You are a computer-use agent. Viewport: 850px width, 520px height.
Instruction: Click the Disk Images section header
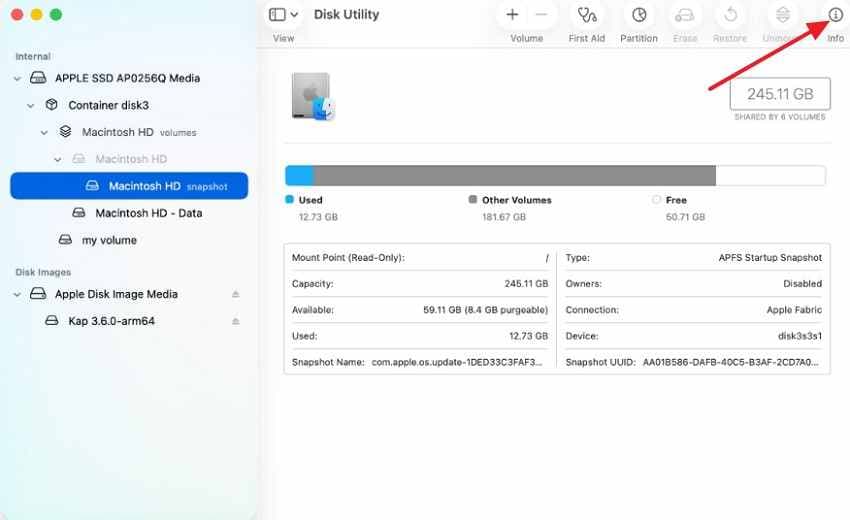tap(43, 272)
